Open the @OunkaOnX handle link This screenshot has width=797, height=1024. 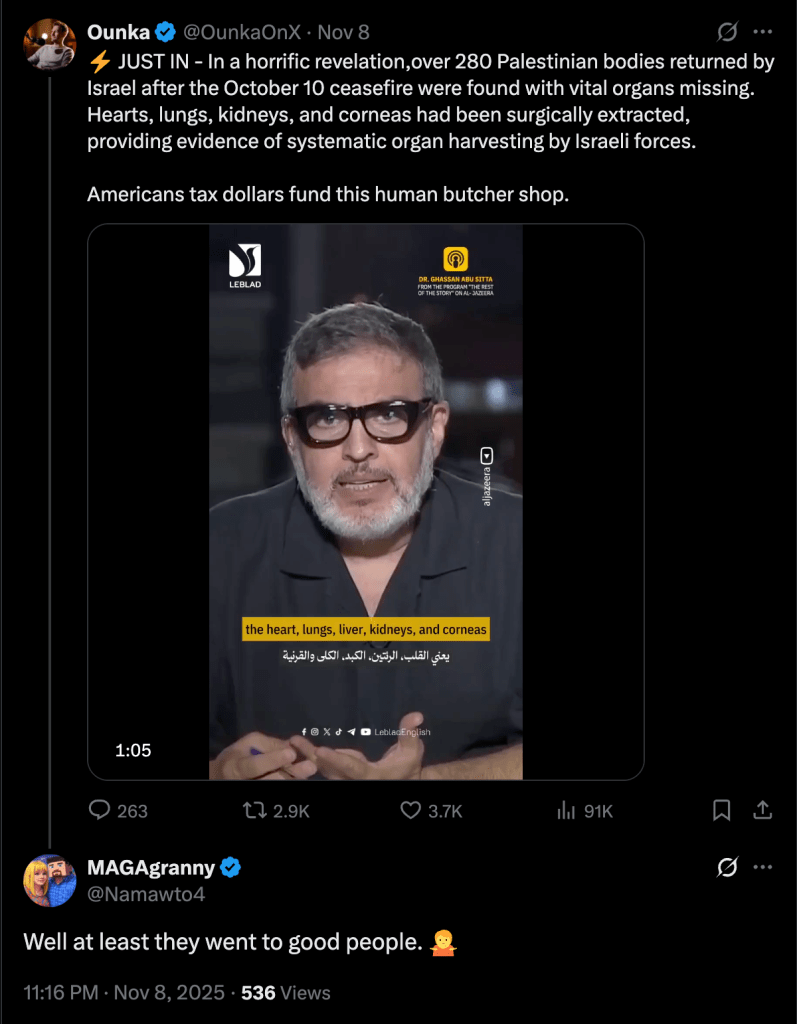tap(241, 33)
